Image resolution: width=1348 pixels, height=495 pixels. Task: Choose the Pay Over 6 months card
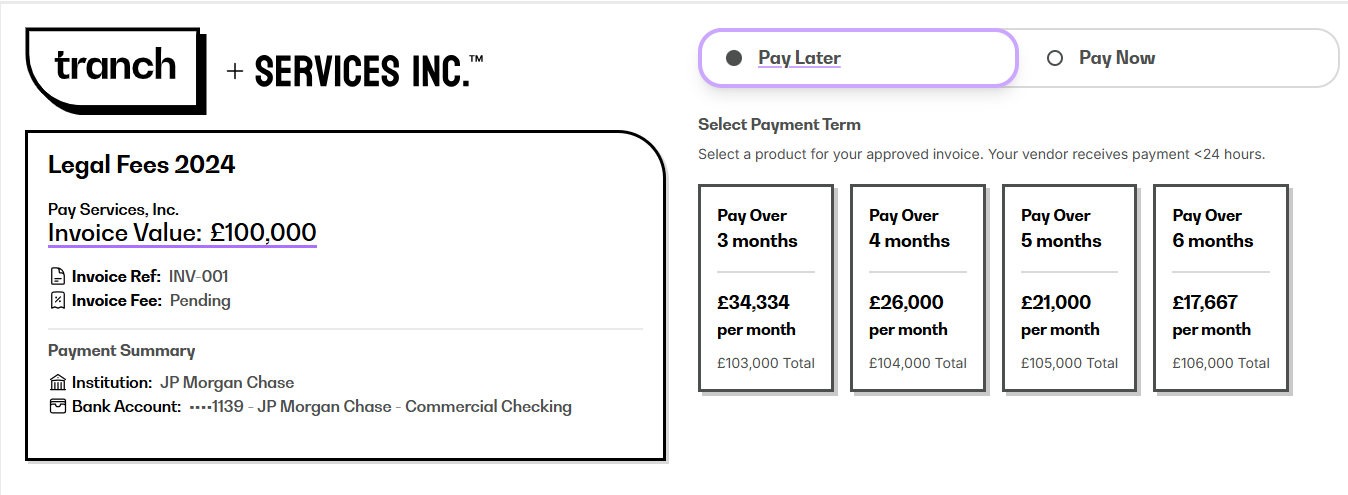pos(1221,288)
